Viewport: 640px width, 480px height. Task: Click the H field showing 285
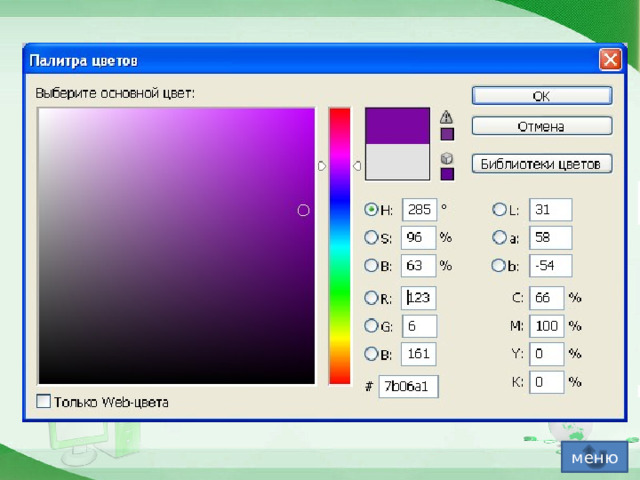tap(419, 209)
